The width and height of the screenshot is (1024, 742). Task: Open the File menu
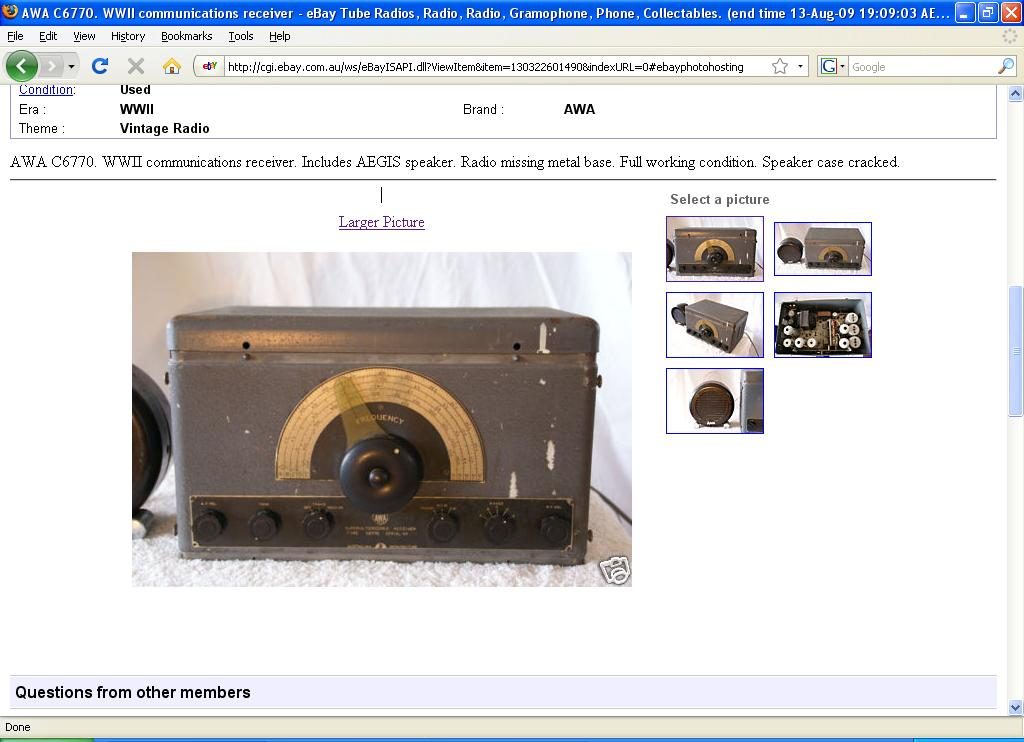pyautogui.click(x=15, y=37)
